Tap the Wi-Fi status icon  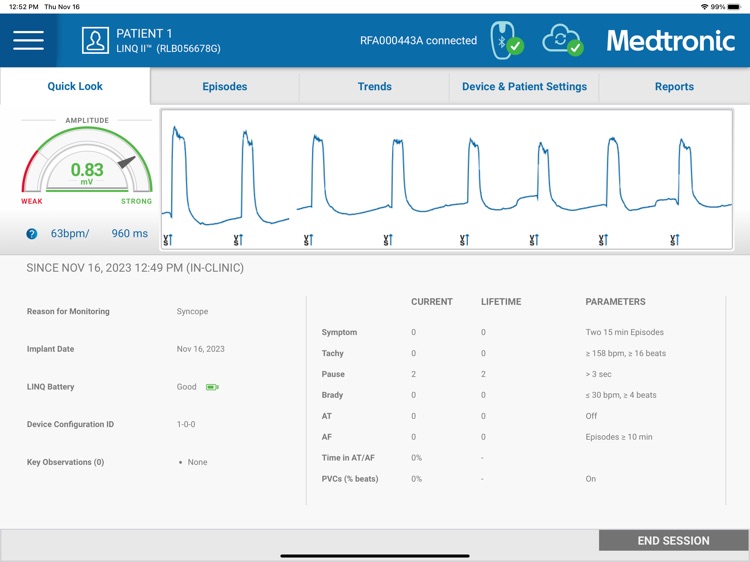[704, 7]
